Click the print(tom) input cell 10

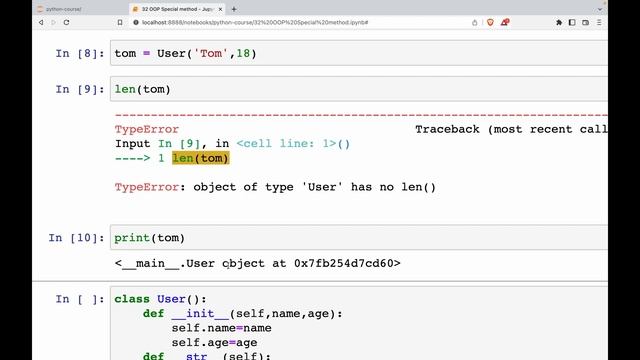(359, 238)
